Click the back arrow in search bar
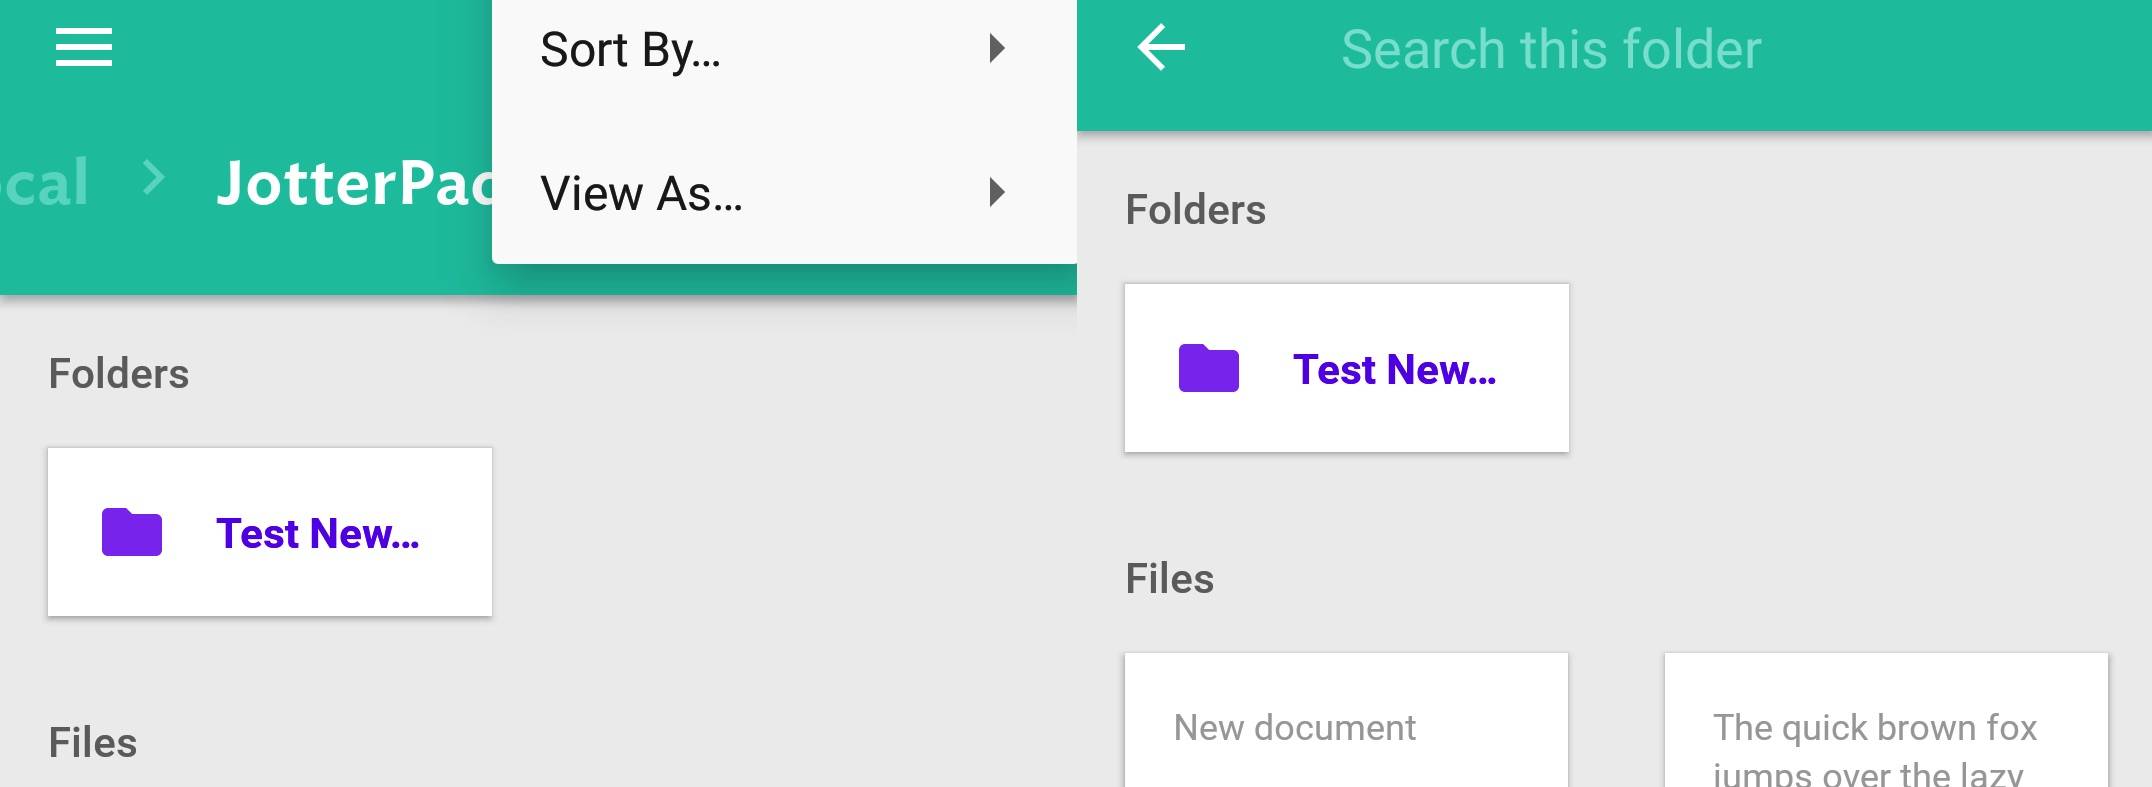This screenshot has width=2152, height=787. coord(1161,48)
